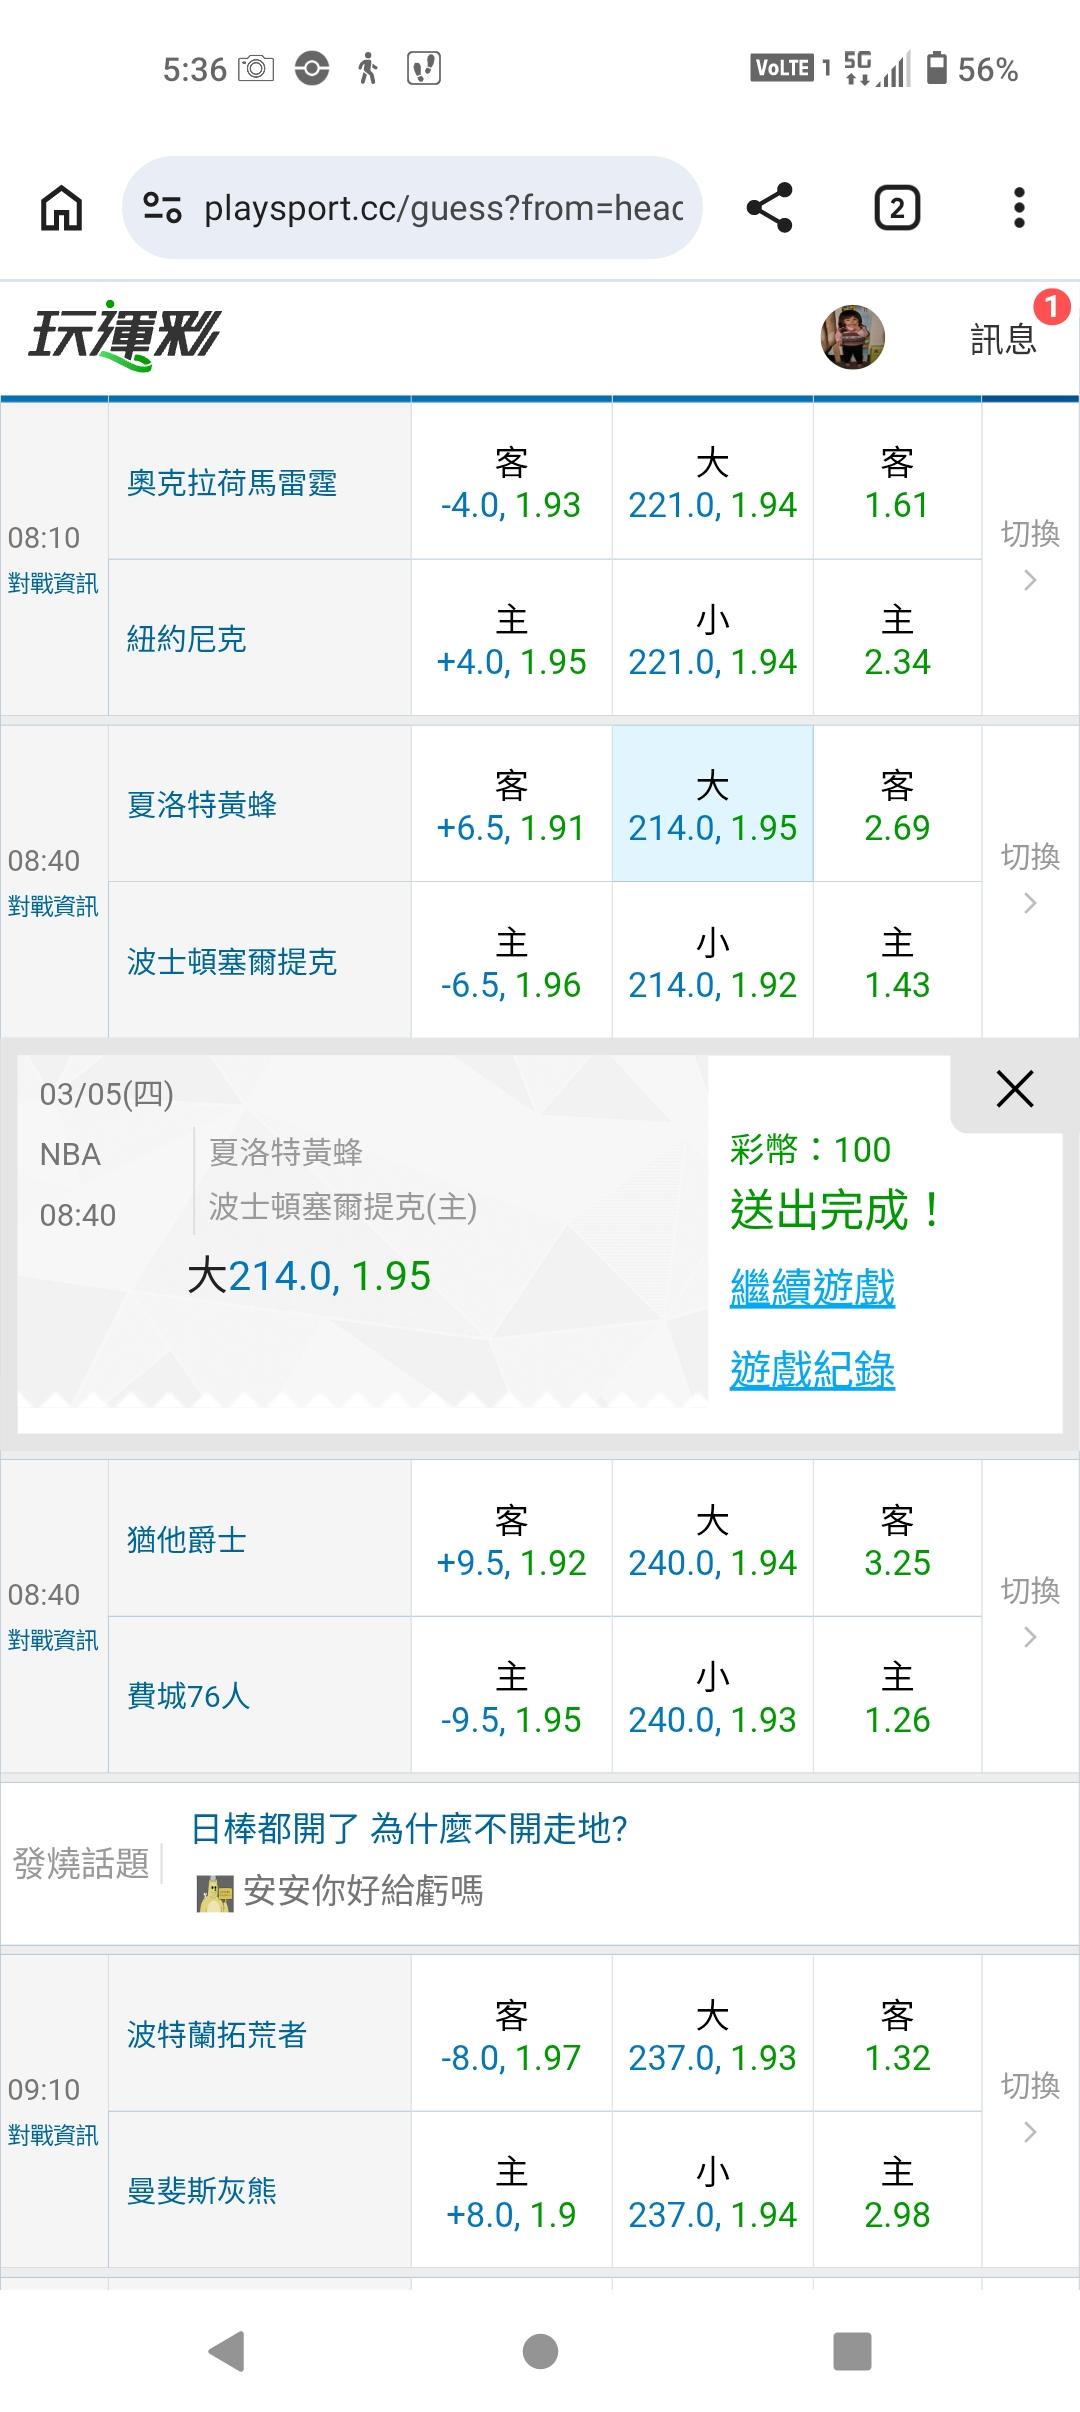This screenshot has width=1080, height=2412.
Task: Select 客 -4.0, 1.93 Thunder spread
Action: tap(511, 482)
